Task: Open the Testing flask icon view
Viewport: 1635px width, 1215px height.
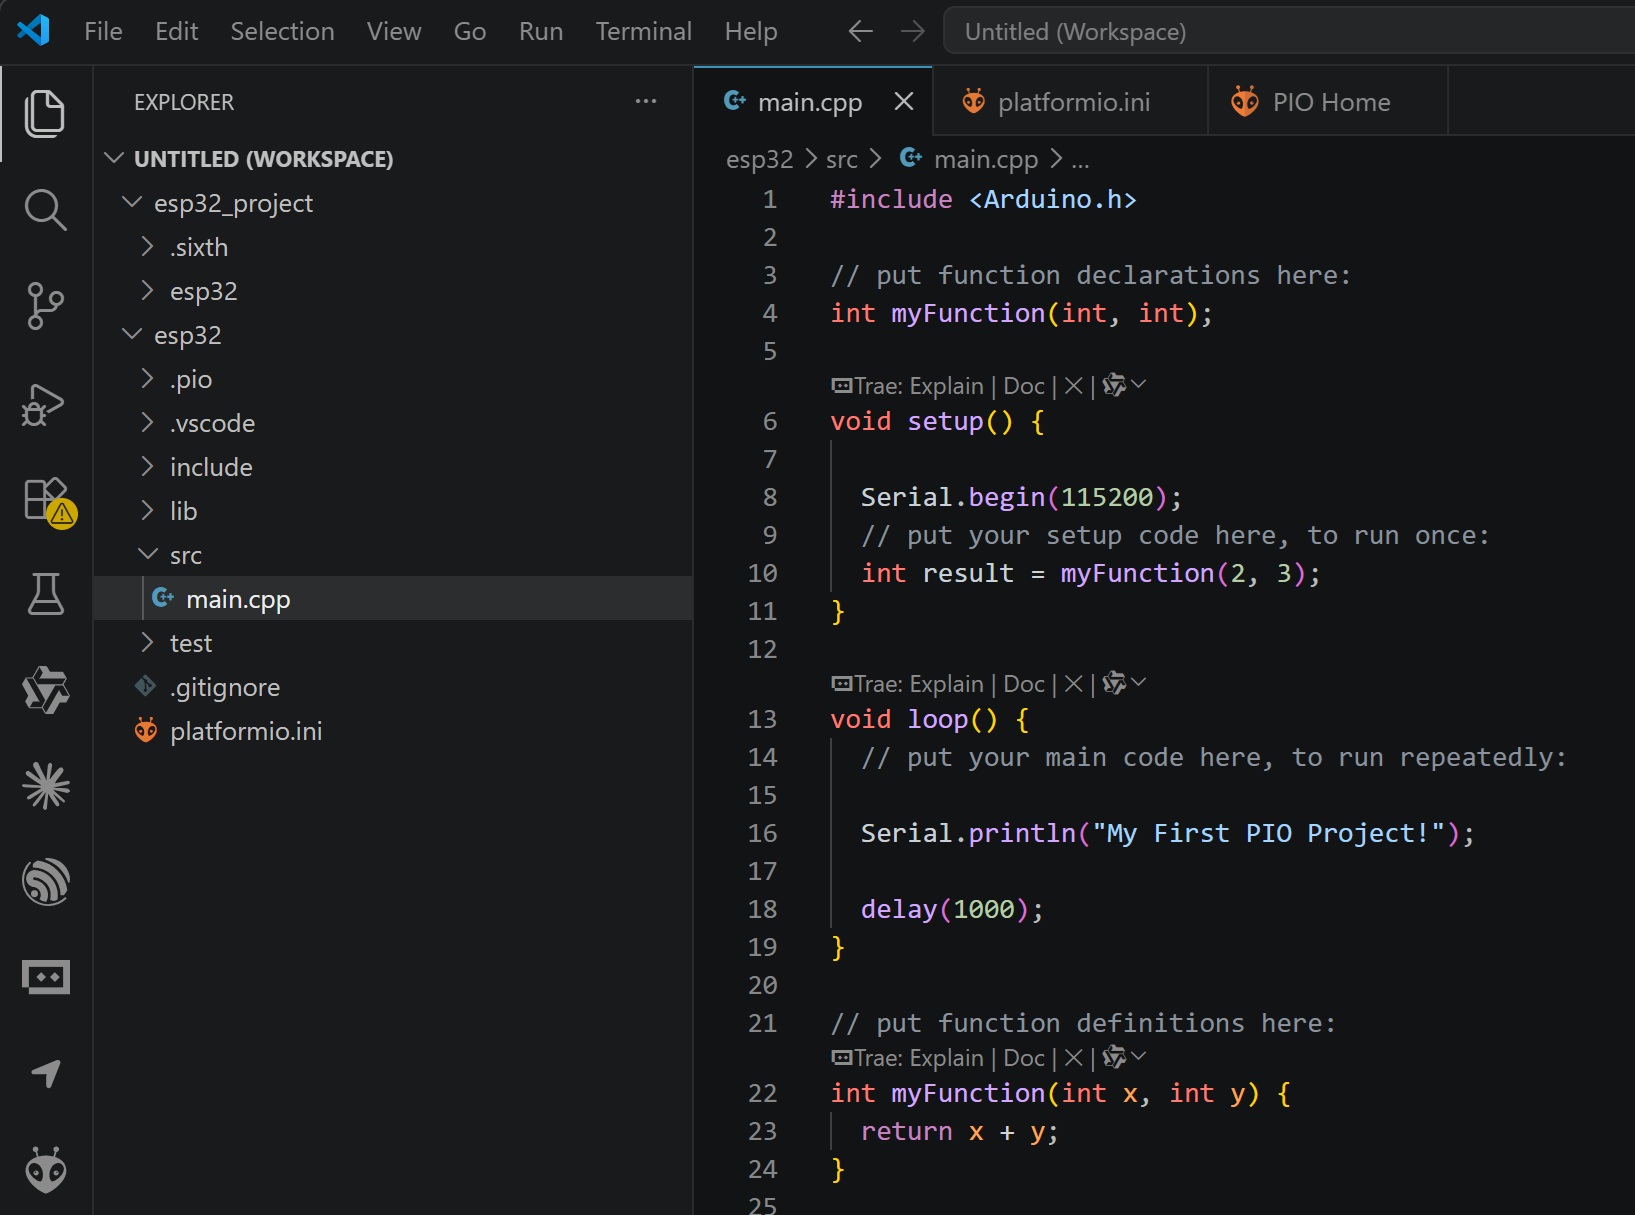Action: click(x=45, y=594)
